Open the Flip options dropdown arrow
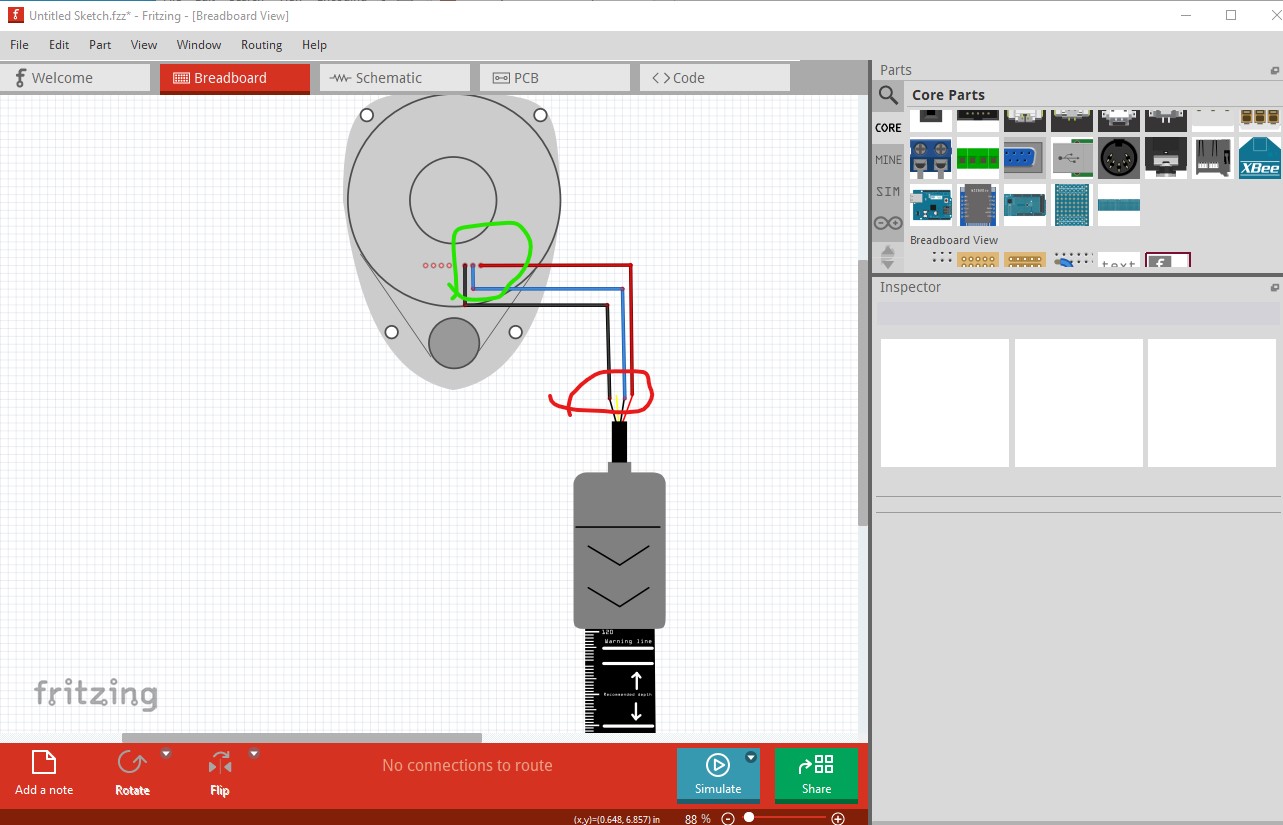 coord(254,754)
